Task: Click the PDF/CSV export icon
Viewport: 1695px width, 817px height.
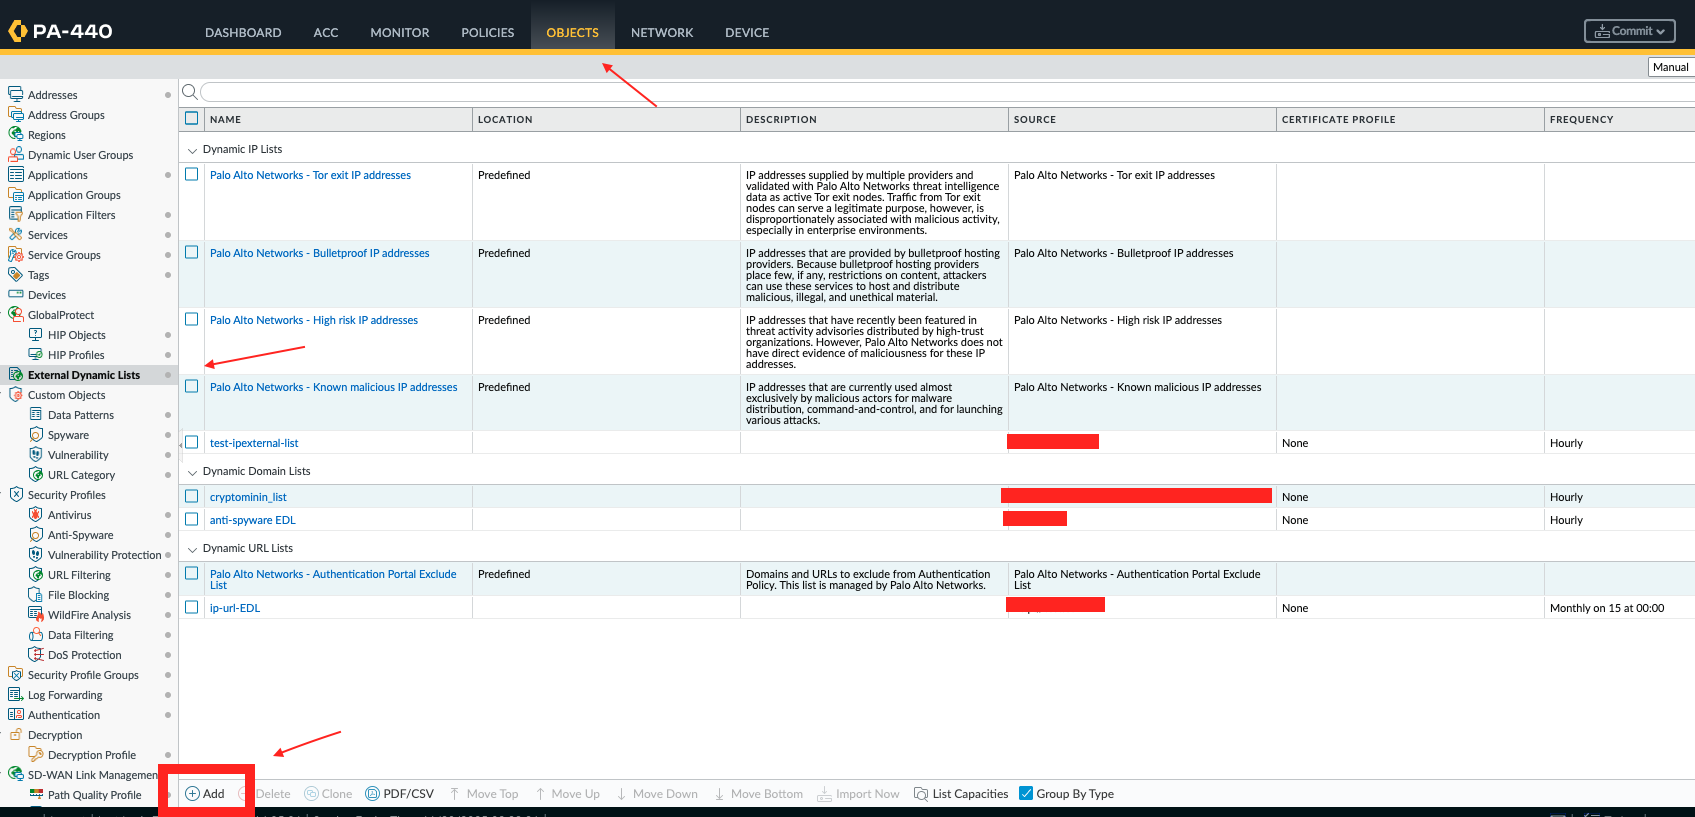Action: coord(373,794)
